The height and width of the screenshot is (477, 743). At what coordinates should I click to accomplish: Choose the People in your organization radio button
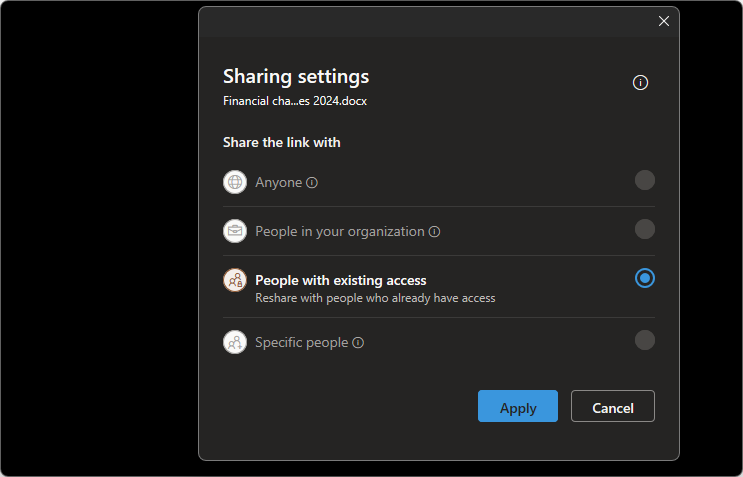(645, 229)
